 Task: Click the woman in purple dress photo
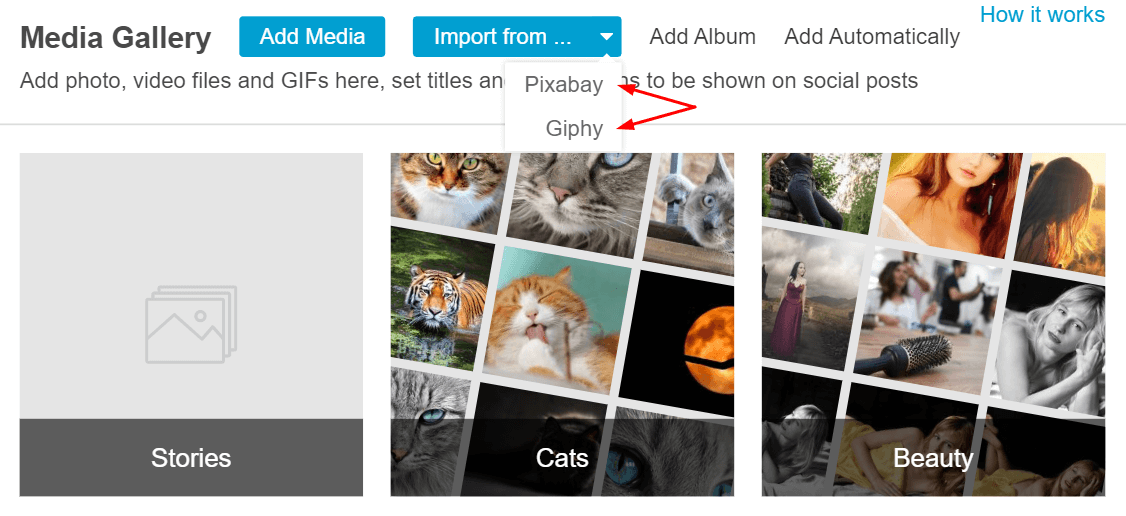tap(810, 300)
